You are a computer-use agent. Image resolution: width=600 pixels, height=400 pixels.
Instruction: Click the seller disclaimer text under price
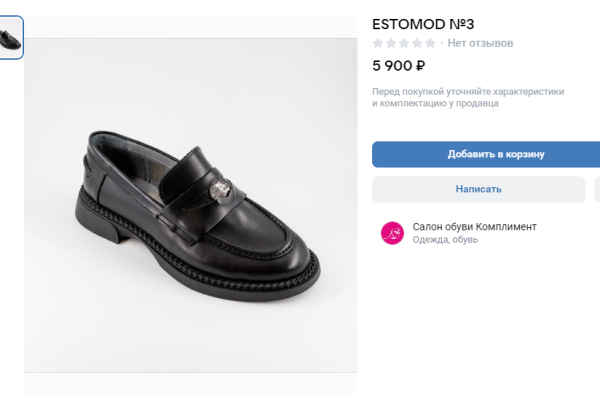[468, 97]
